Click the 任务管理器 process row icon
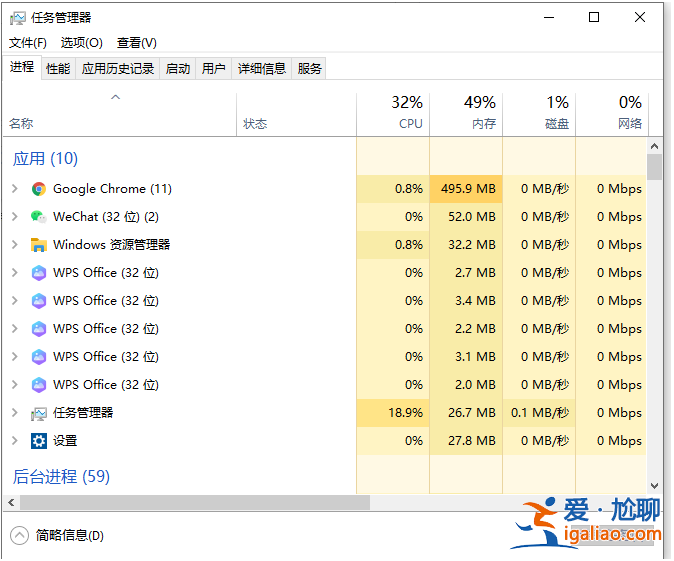The height and width of the screenshot is (561, 674). coord(39,414)
